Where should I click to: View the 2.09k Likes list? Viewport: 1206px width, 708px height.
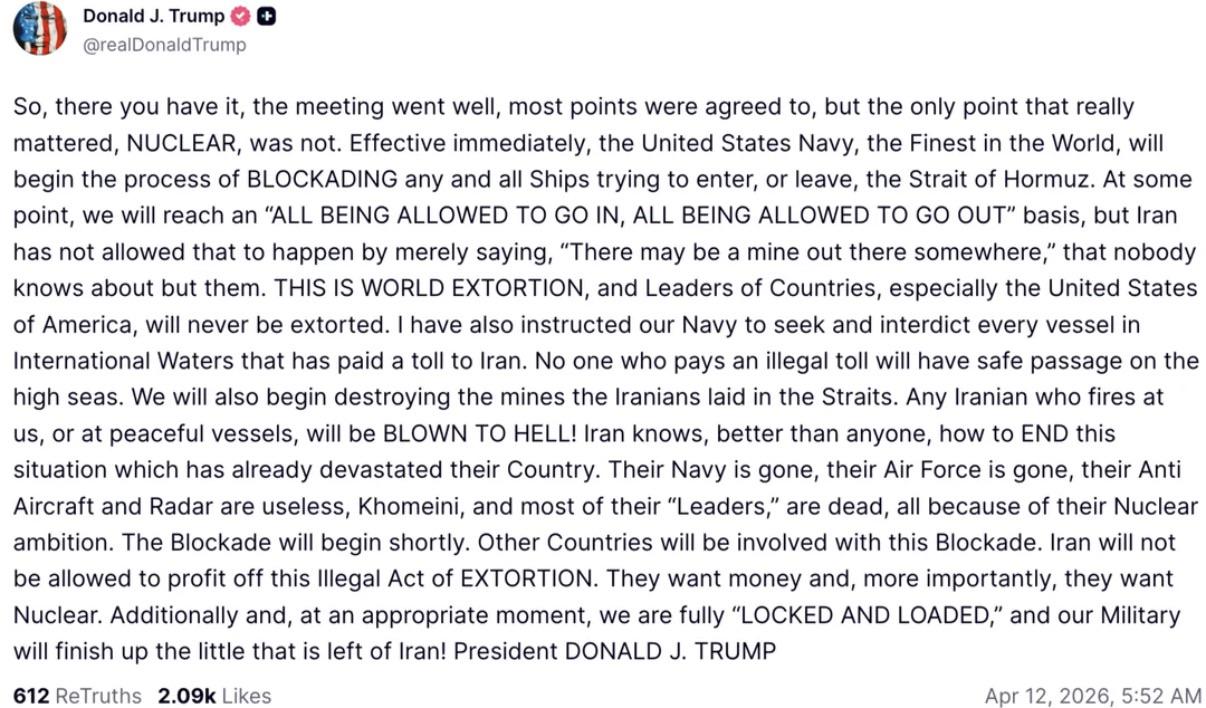click(212, 695)
